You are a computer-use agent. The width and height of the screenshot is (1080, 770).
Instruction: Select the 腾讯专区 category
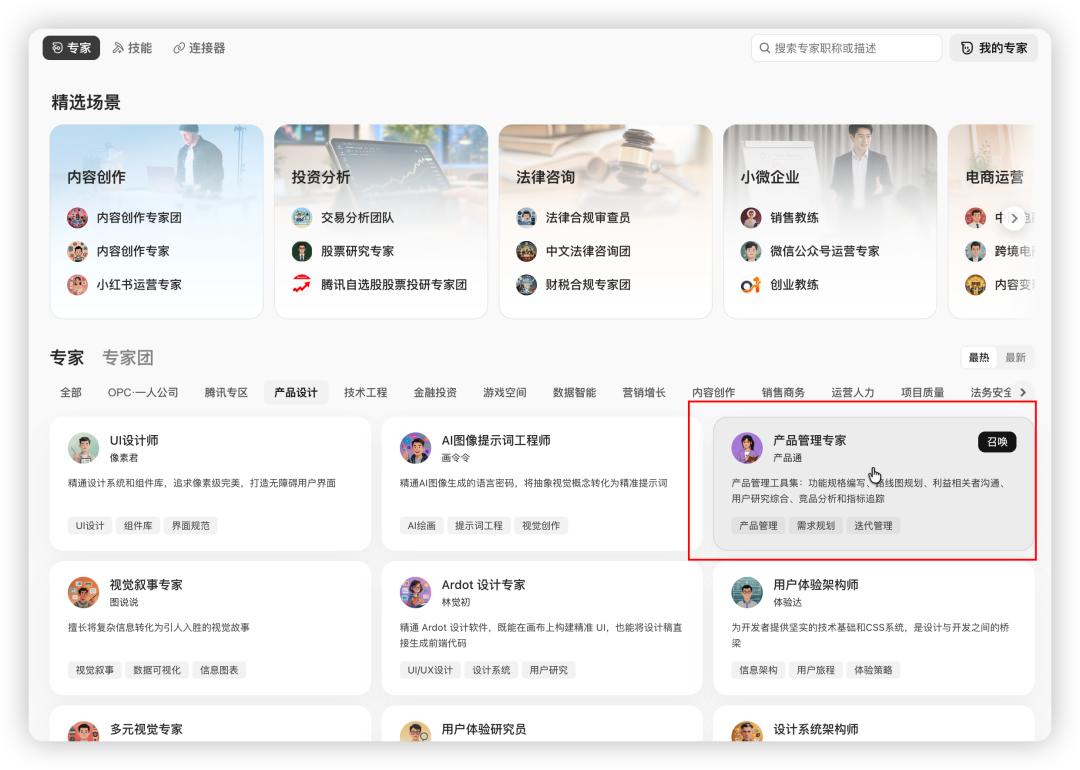226,393
